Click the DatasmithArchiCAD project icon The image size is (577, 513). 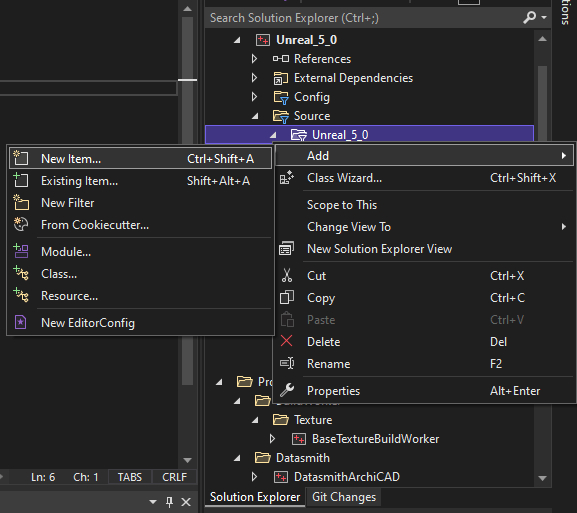[x=281, y=477]
